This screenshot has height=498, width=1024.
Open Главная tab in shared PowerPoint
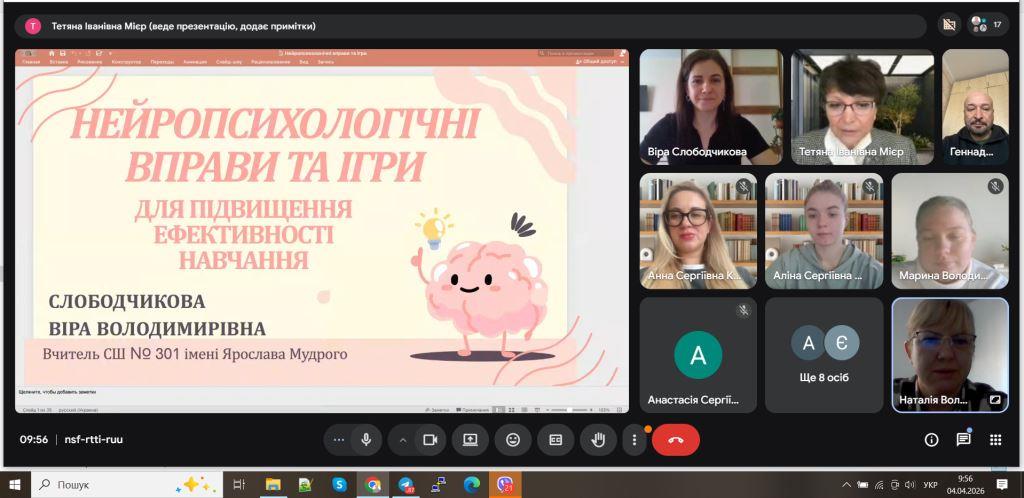coord(31,62)
